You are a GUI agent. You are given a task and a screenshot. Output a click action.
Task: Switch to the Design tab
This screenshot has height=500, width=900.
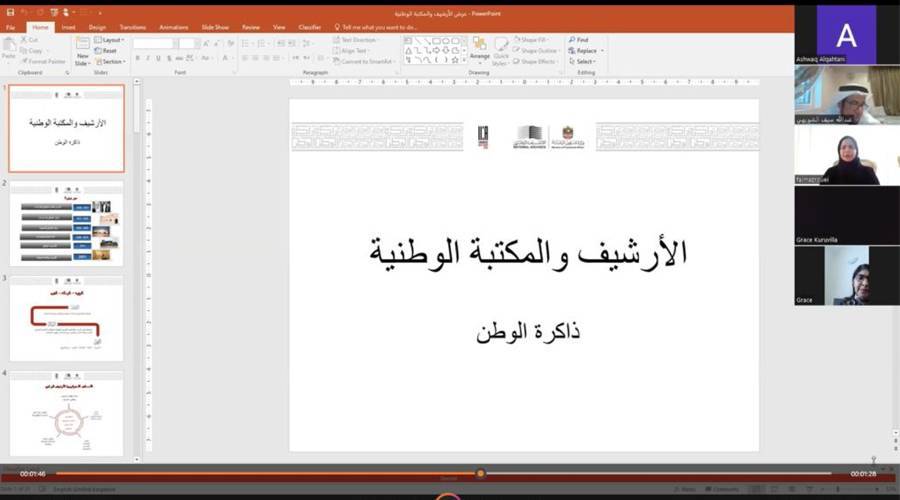click(x=97, y=27)
